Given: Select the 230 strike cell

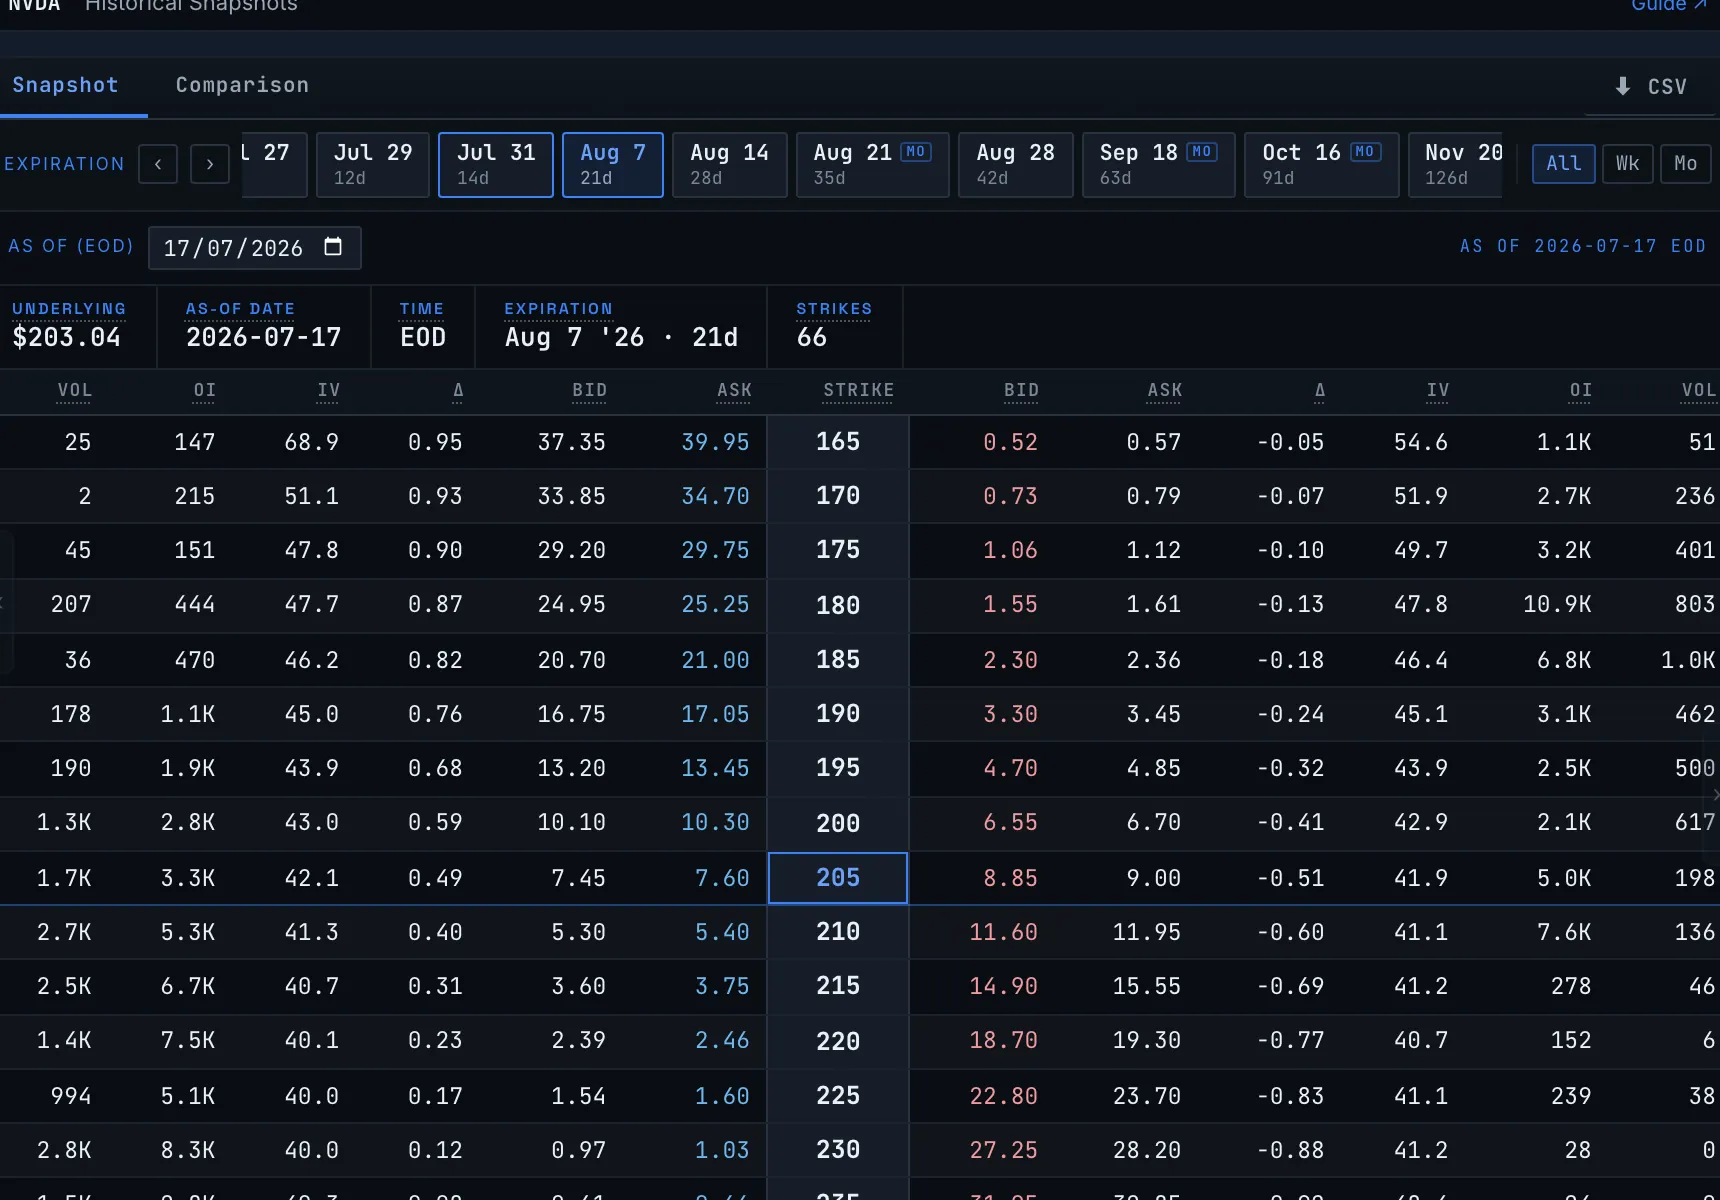Looking at the screenshot, I should pyautogui.click(x=838, y=1150).
